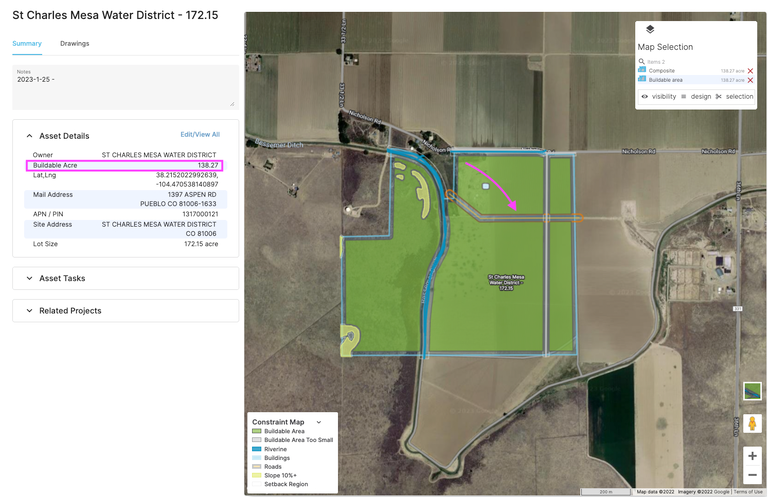Select the Composite row in Map Selection
The height and width of the screenshot is (497, 768).
coord(696,71)
